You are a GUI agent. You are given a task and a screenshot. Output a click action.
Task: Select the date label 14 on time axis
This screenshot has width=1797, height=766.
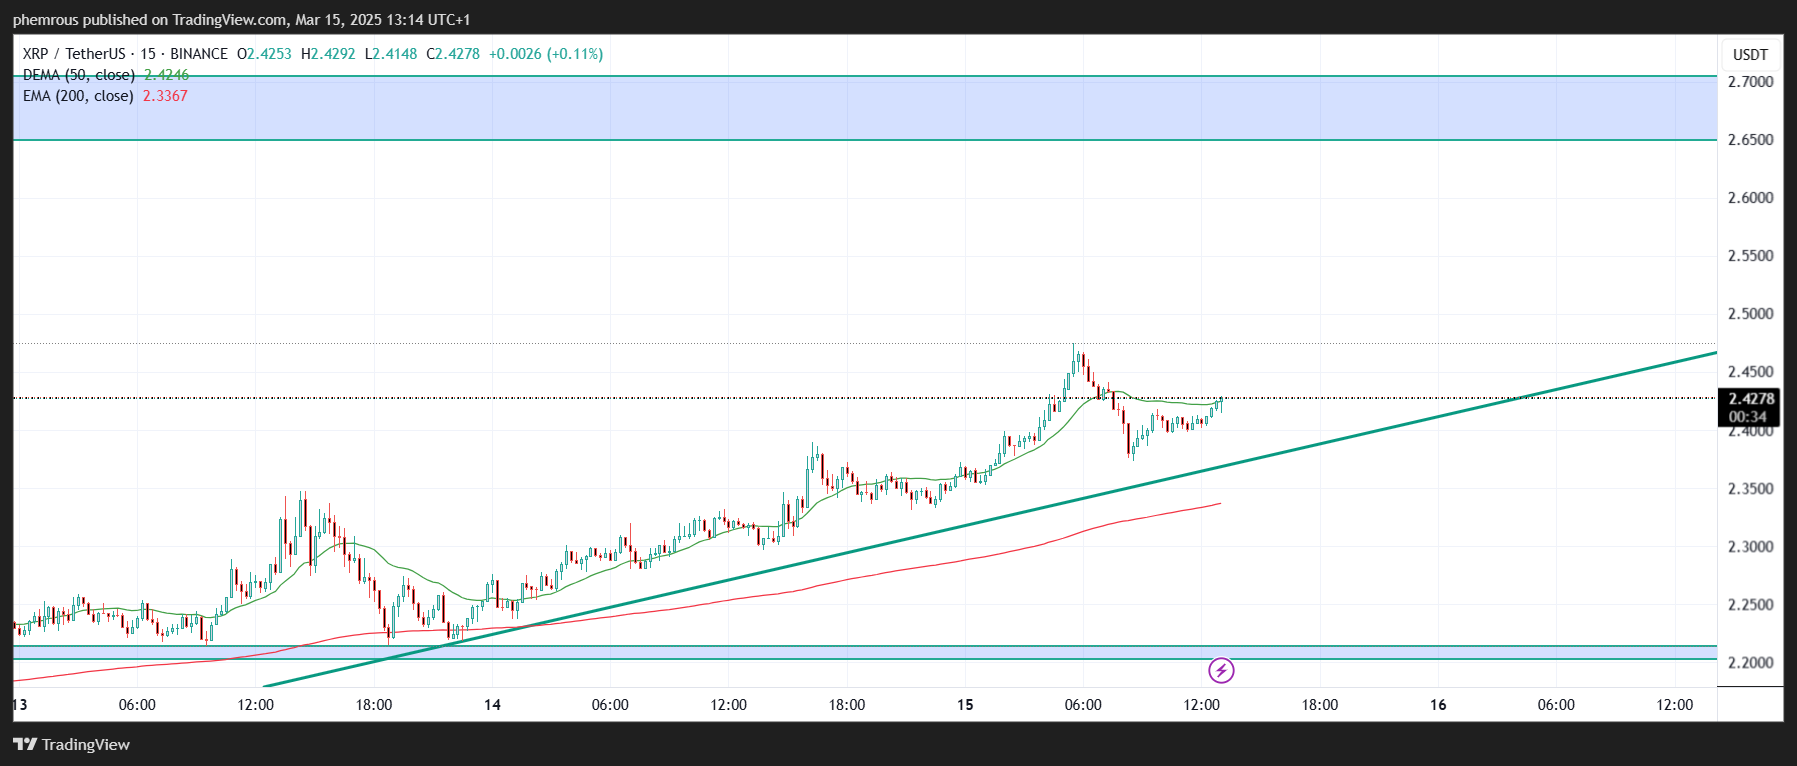(x=492, y=705)
